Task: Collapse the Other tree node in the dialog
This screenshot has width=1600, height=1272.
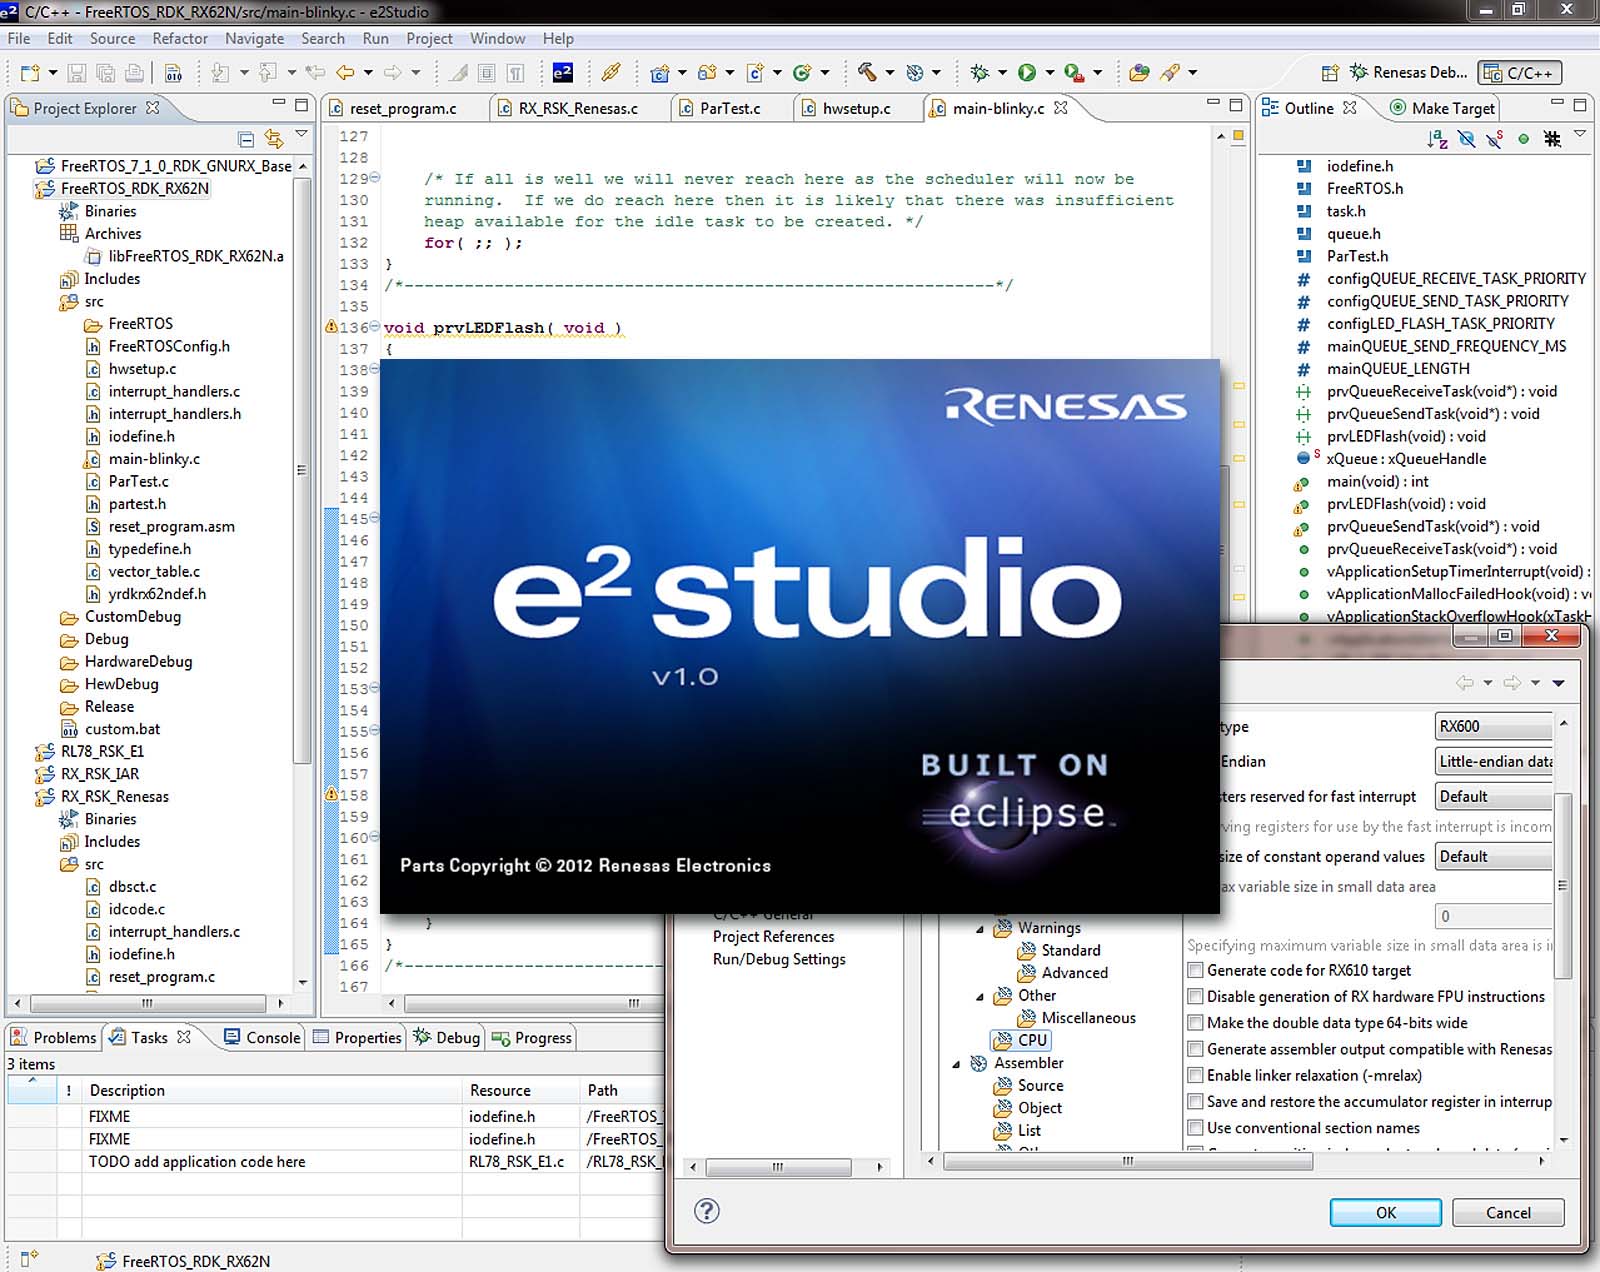Action: [x=980, y=997]
